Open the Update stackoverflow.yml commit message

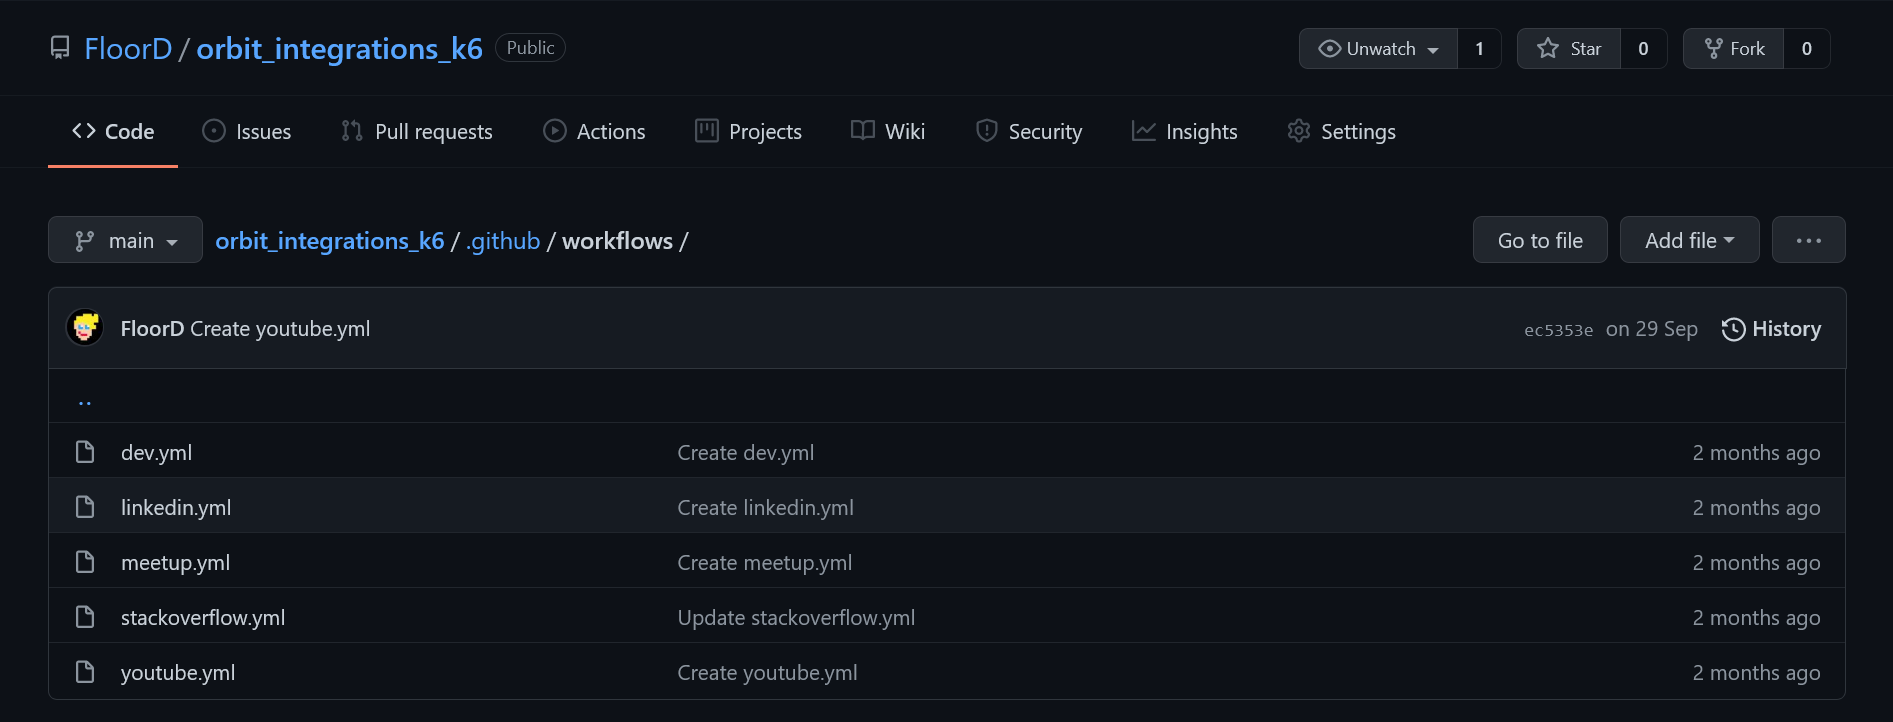(796, 617)
